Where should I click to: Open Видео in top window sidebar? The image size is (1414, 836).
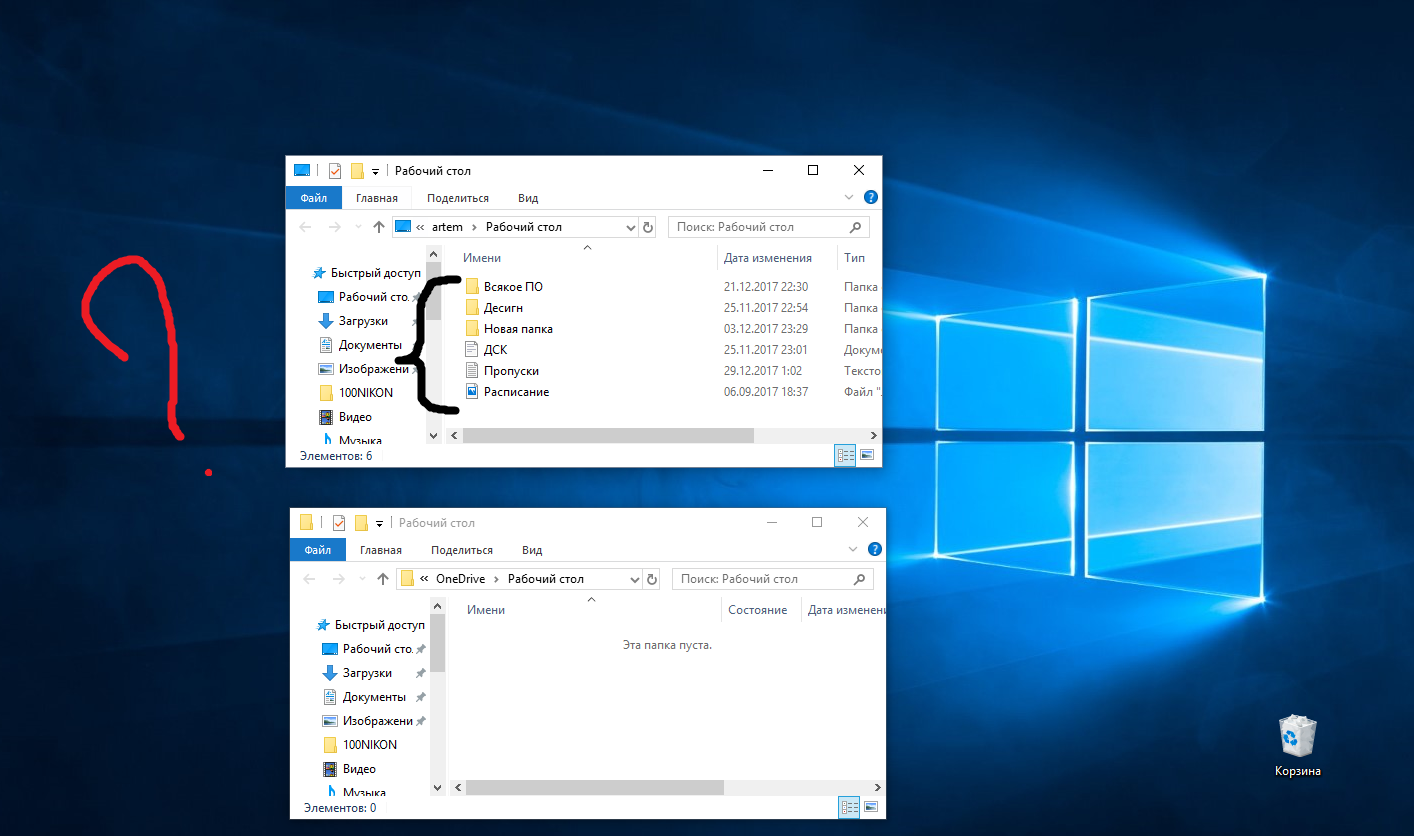coord(345,417)
